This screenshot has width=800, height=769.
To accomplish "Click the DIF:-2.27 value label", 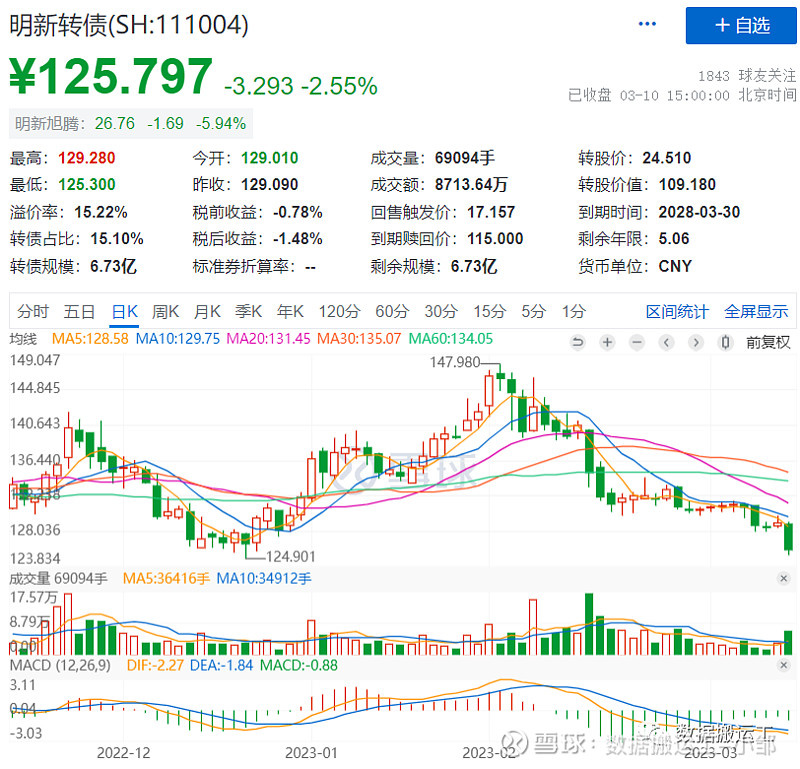I will pos(155,665).
